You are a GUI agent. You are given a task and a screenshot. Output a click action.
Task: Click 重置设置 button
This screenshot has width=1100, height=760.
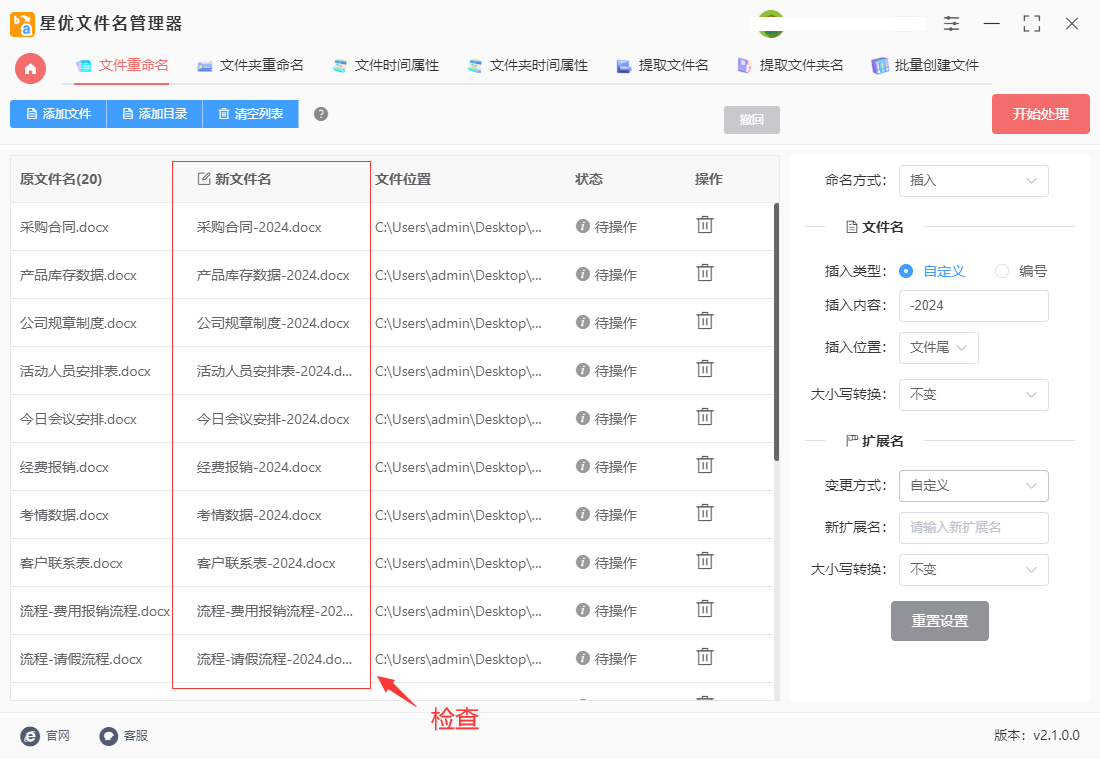(939, 621)
